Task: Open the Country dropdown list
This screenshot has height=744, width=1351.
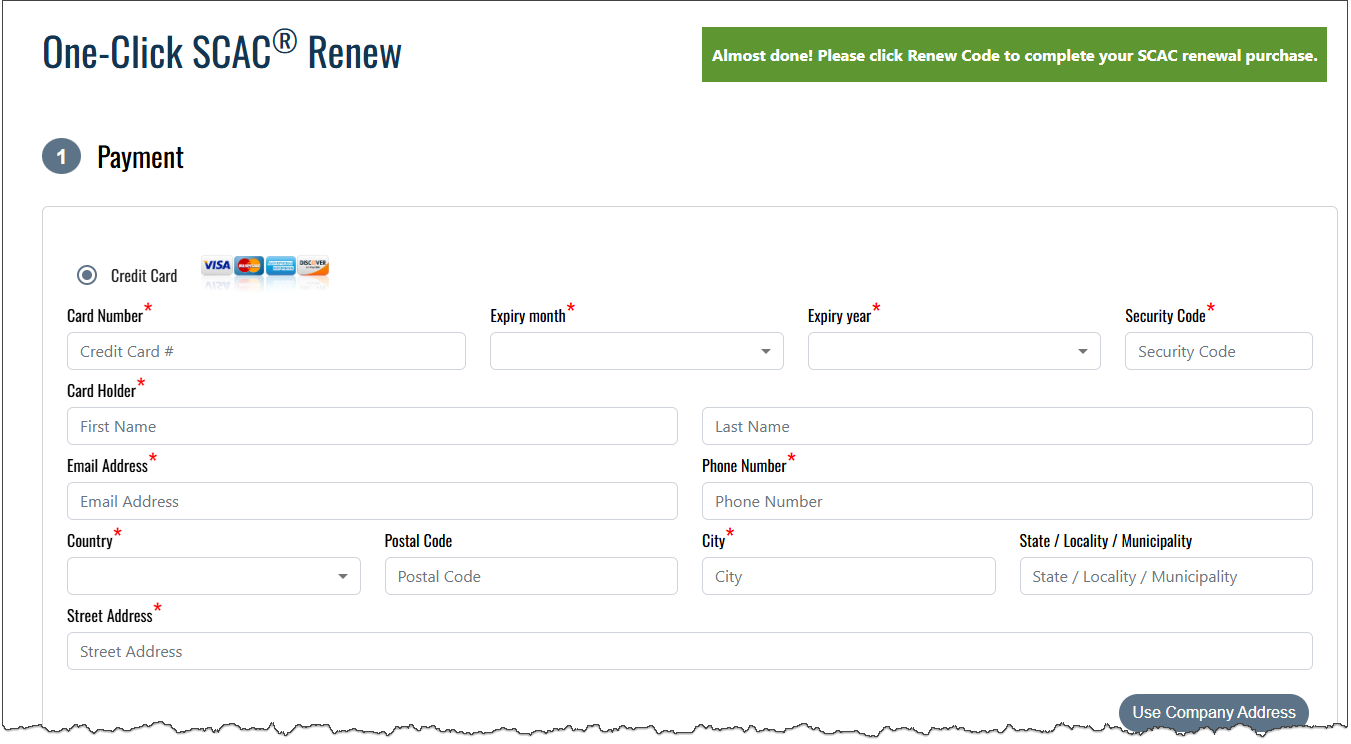Action: [213, 576]
